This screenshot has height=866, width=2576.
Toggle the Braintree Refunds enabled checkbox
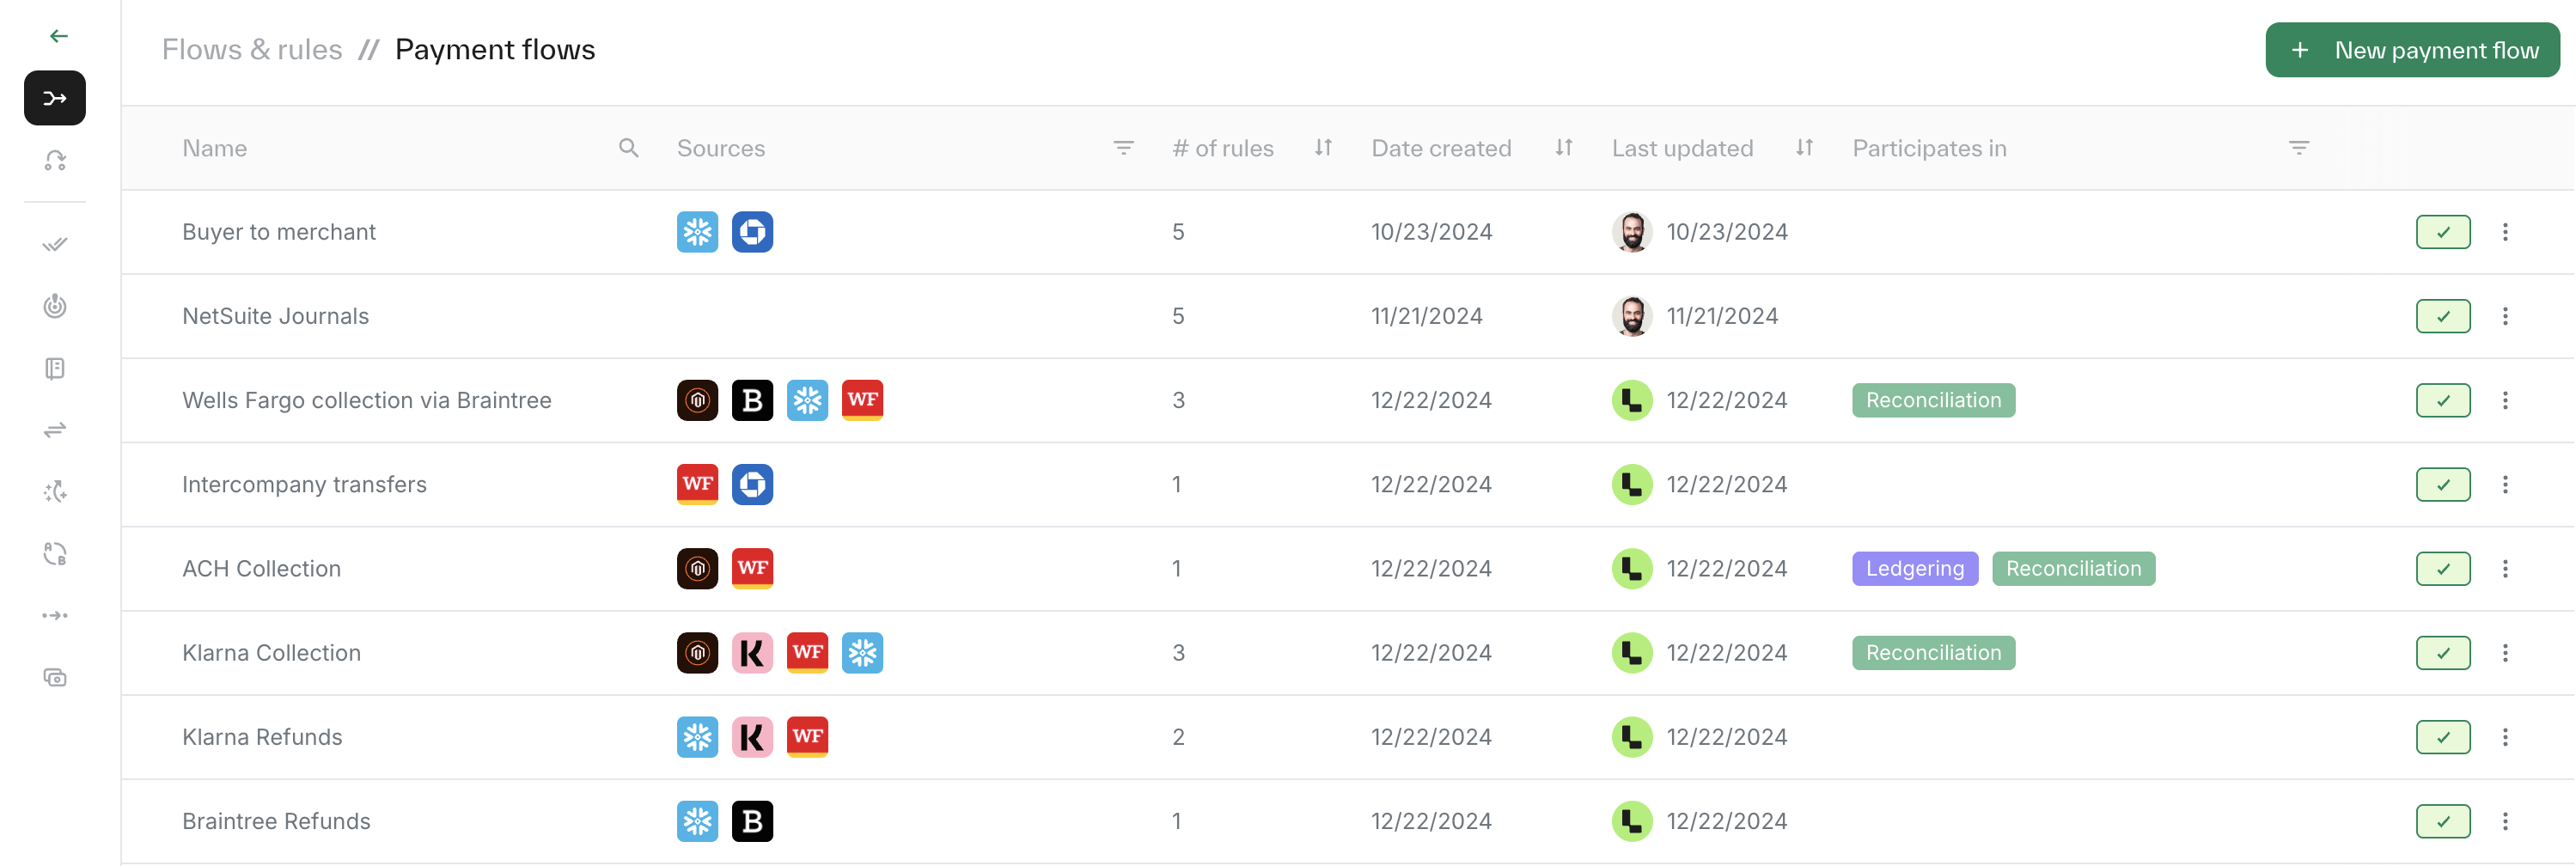point(2442,821)
